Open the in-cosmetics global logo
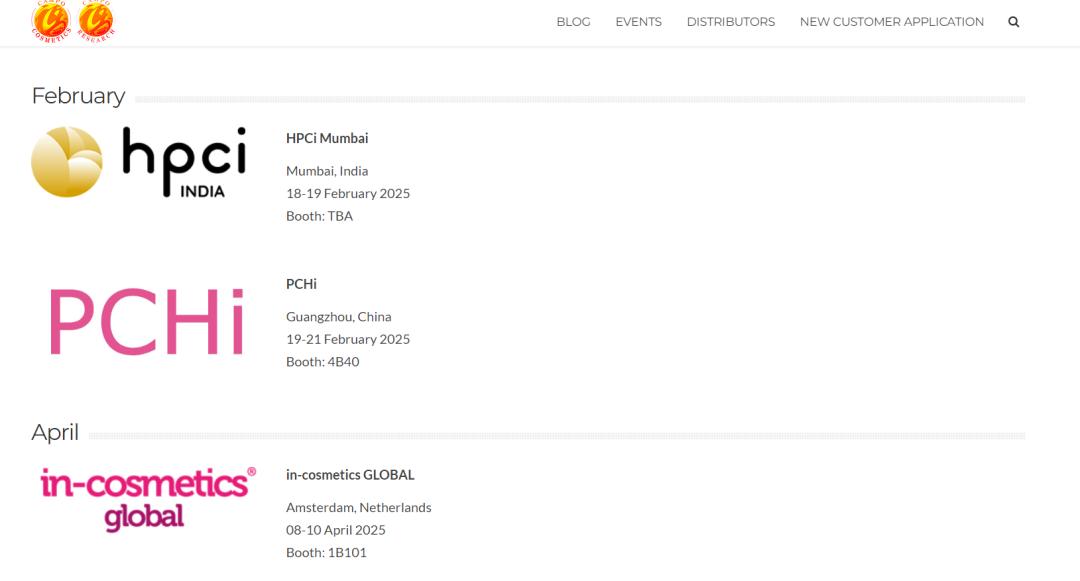The image size is (1080, 581). 147,498
